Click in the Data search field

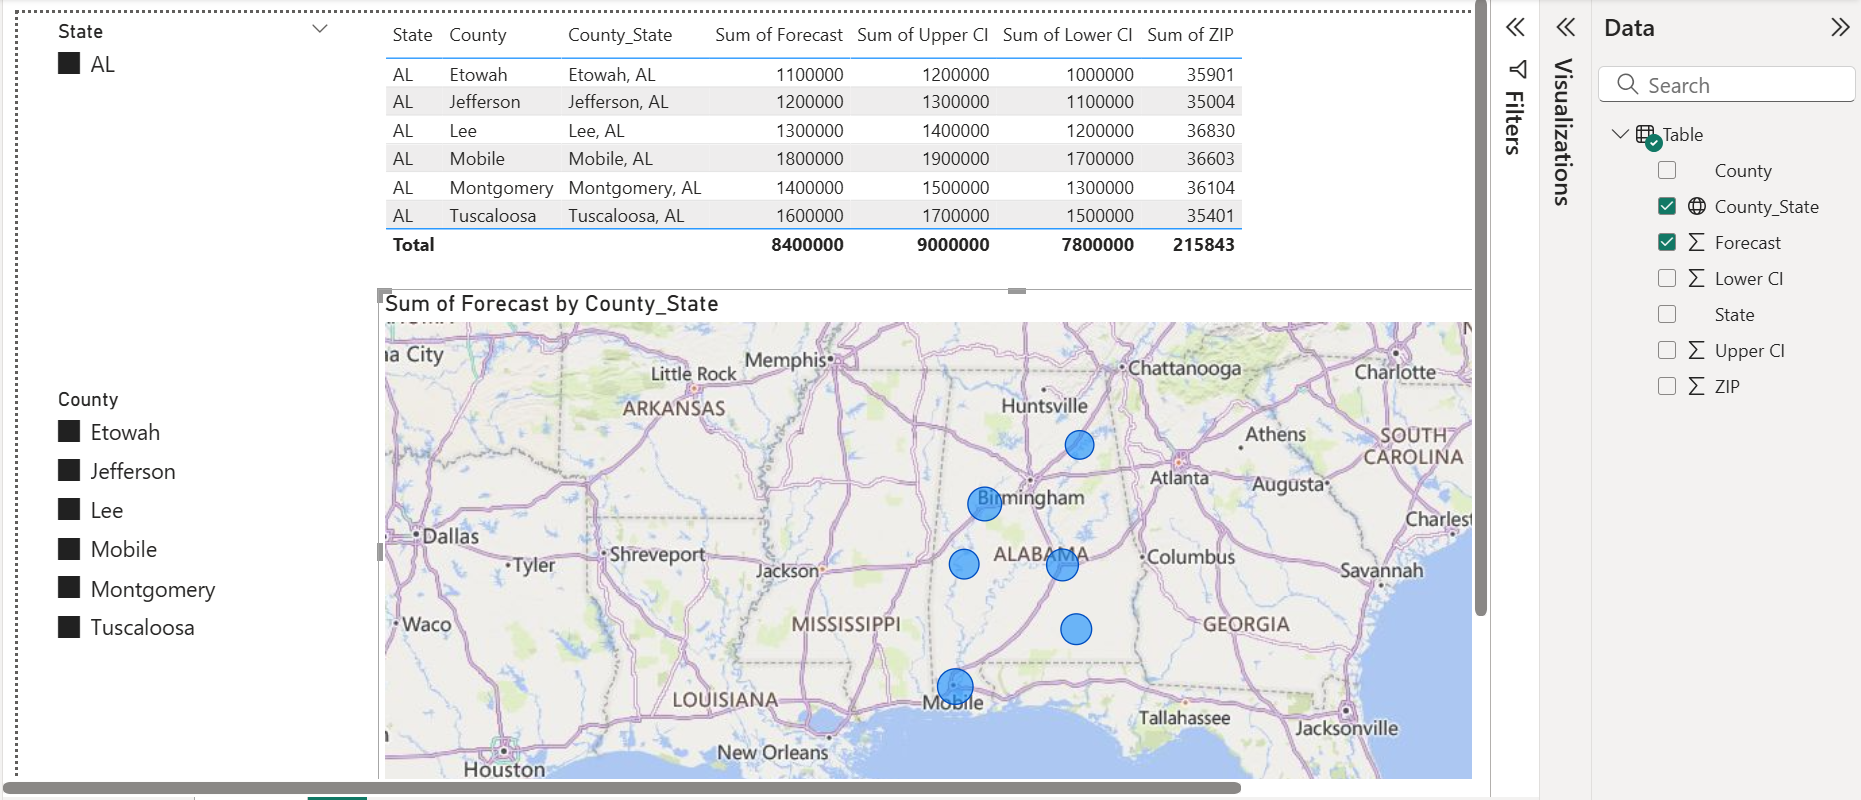pos(1727,85)
